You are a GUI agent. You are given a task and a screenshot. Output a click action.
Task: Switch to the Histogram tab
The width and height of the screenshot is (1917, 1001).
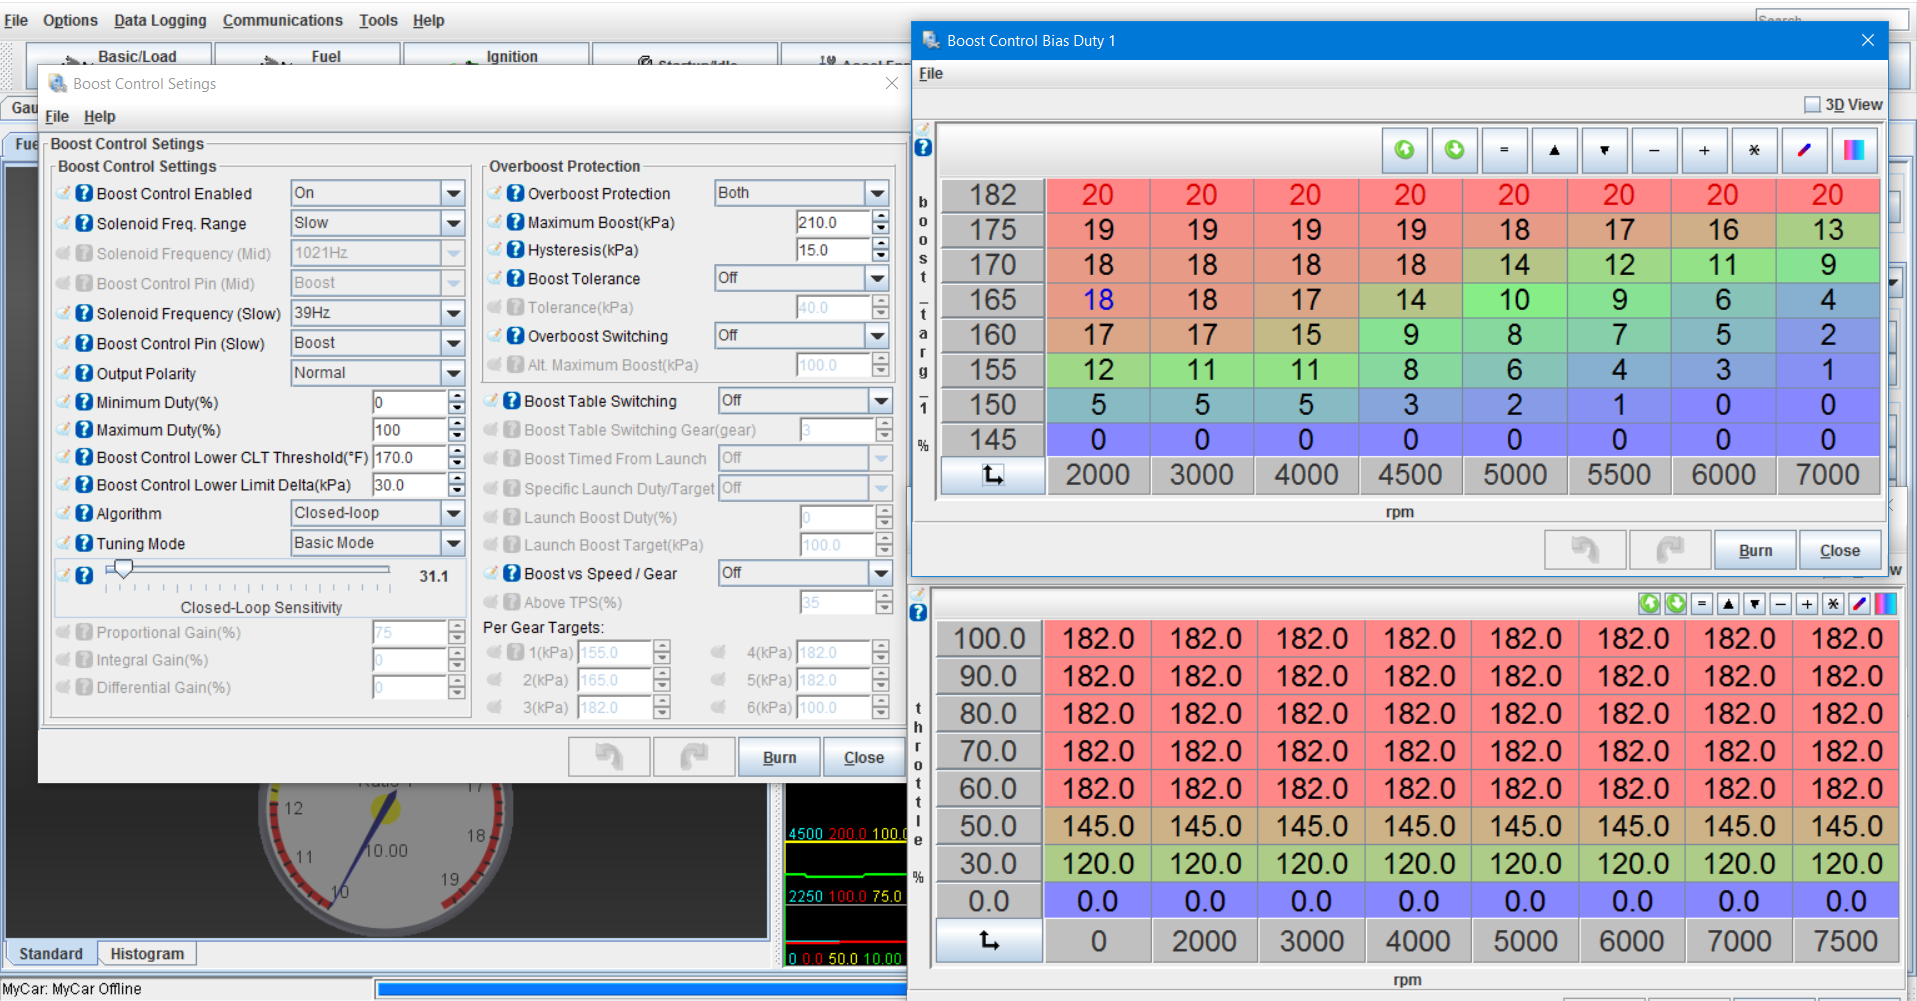[x=147, y=954]
